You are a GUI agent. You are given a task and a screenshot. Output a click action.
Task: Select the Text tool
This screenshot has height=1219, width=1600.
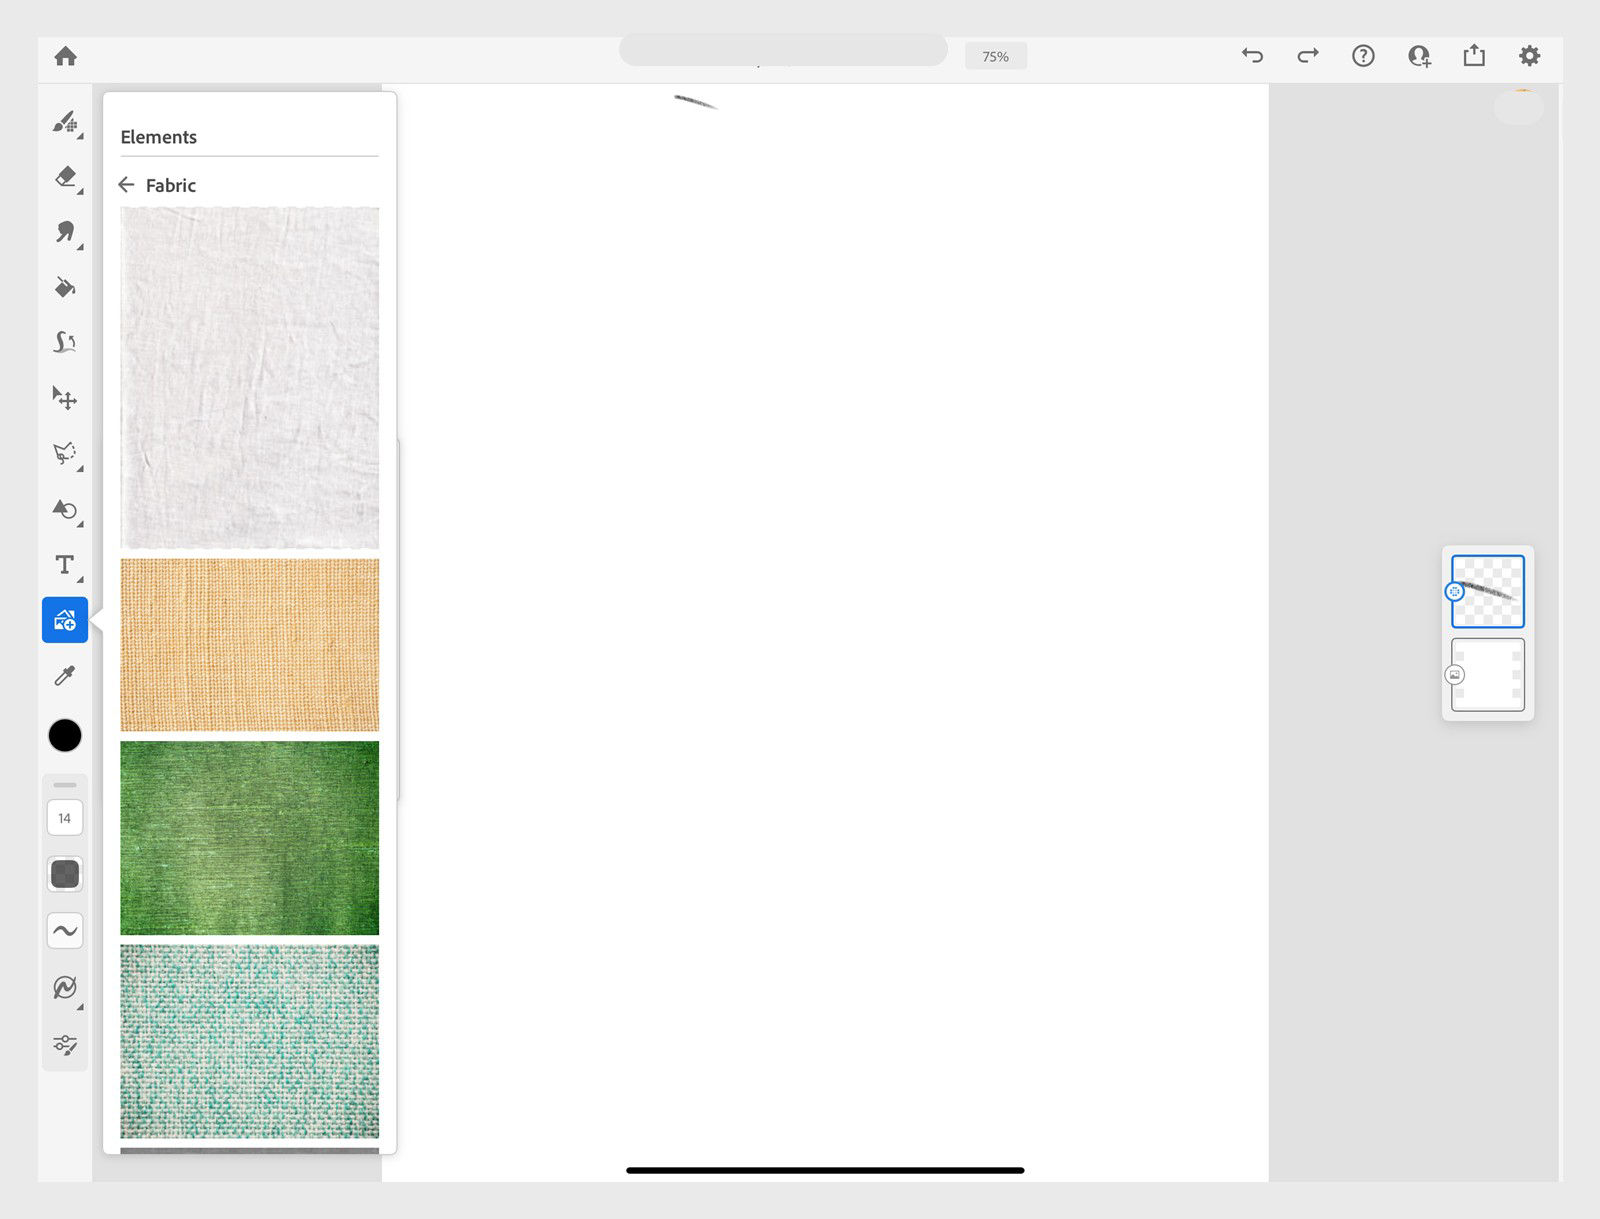pyautogui.click(x=64, y=566)
